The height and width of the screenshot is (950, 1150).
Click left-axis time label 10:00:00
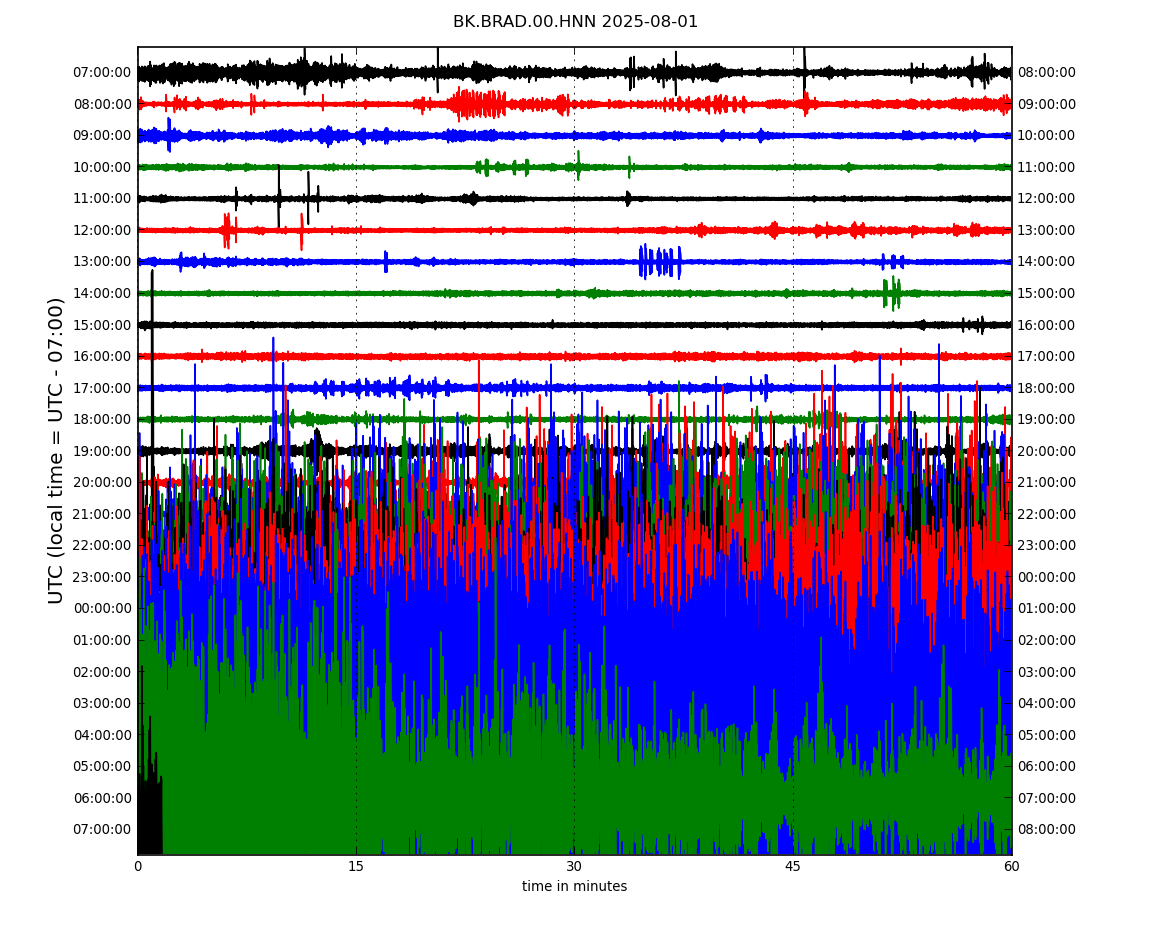pyautogui.click(x=102, y=167)
